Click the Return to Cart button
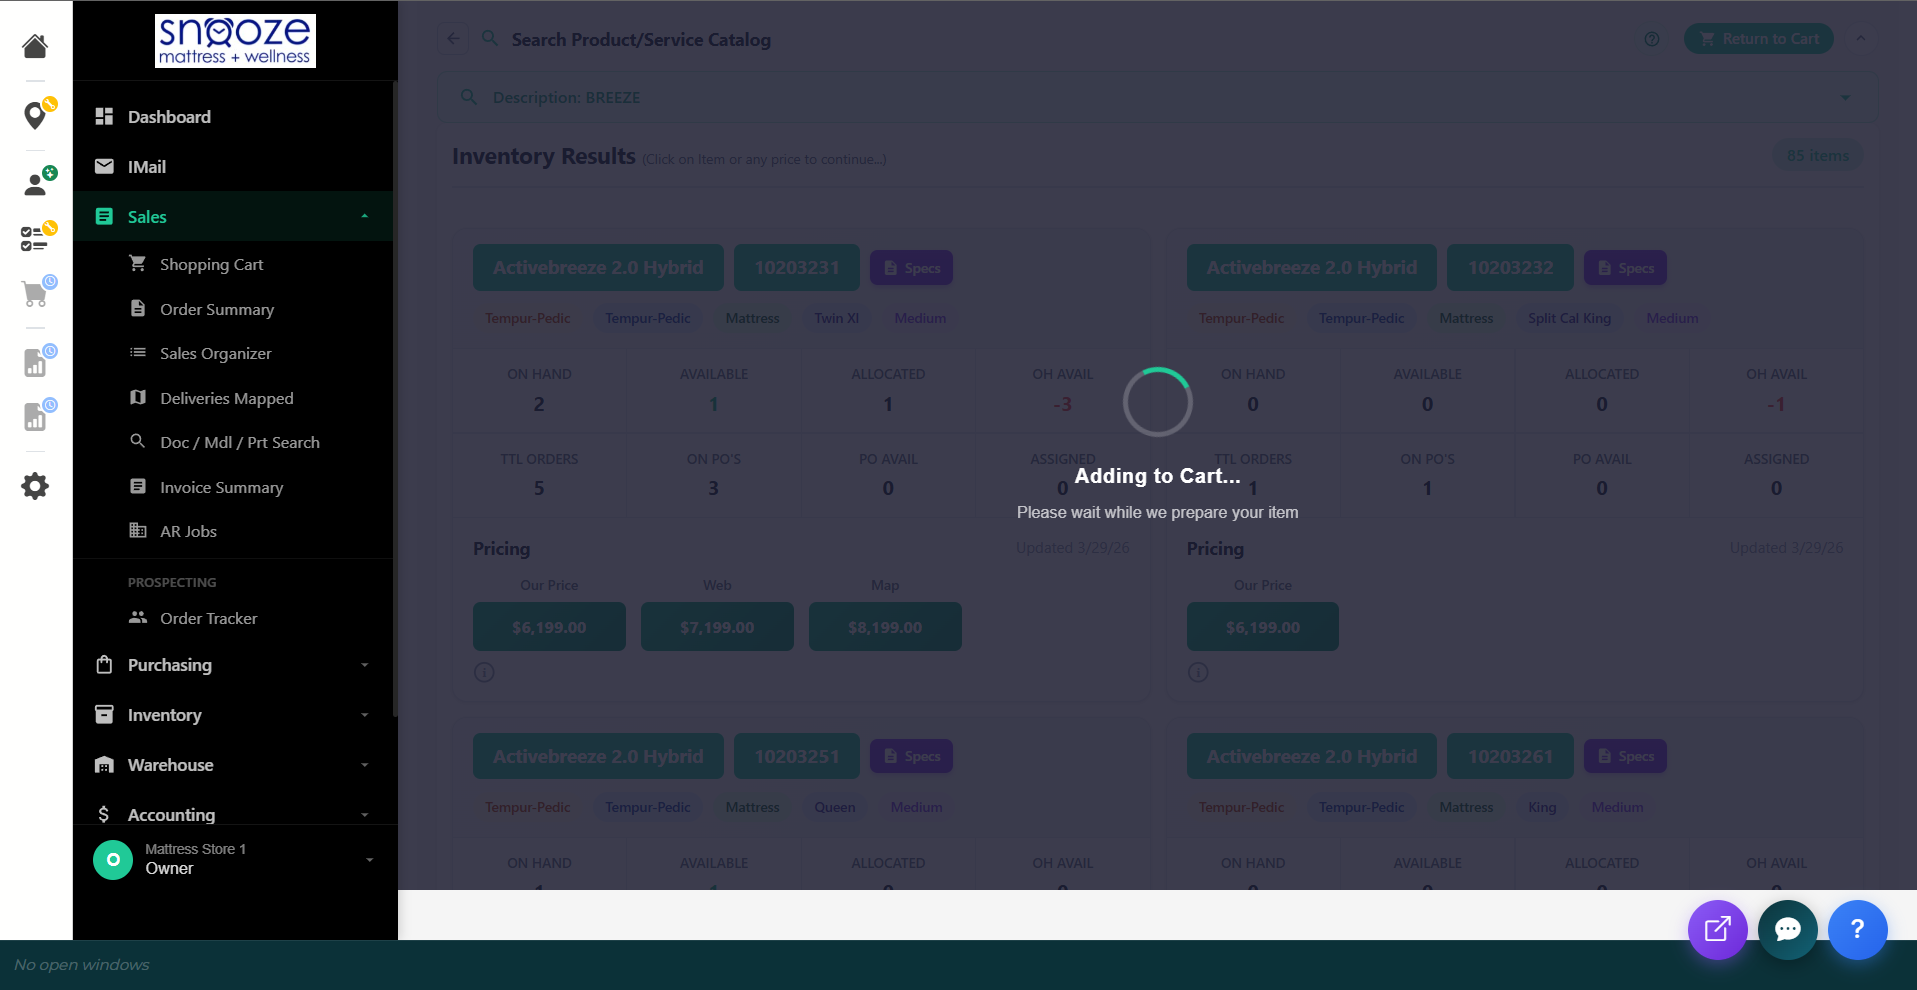 (1759, 39)
